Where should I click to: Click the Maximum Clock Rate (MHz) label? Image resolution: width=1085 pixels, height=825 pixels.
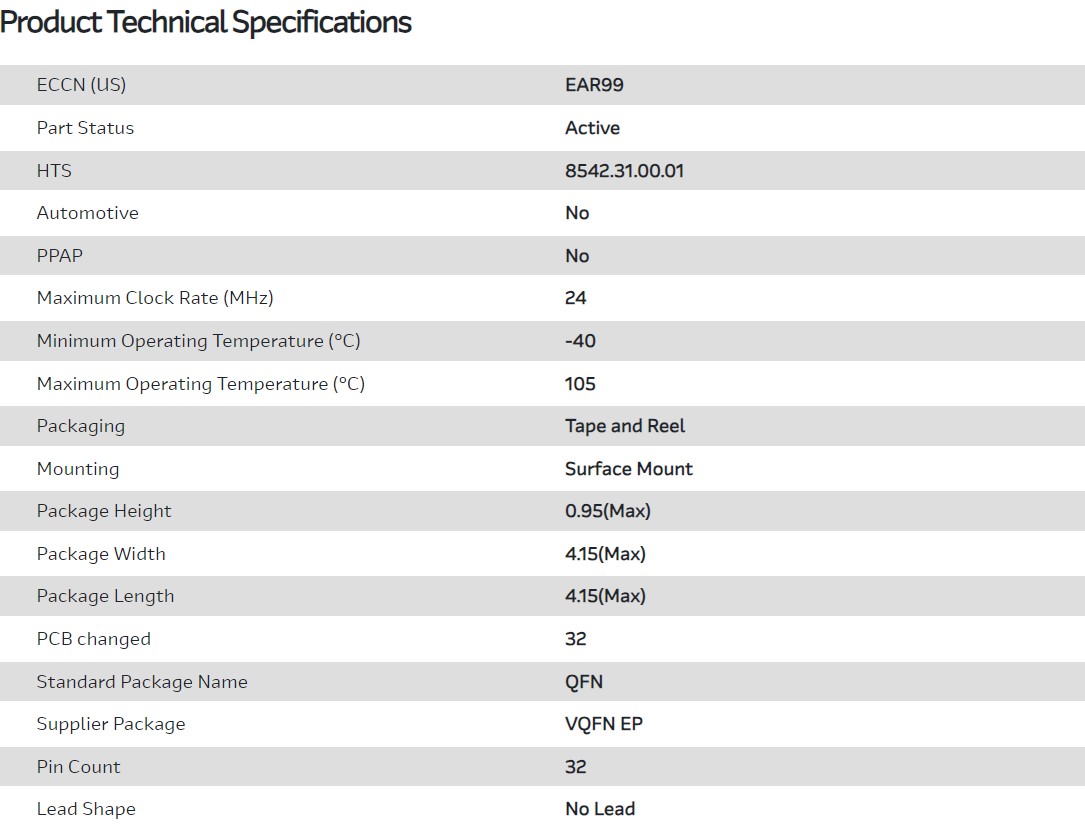155,298
